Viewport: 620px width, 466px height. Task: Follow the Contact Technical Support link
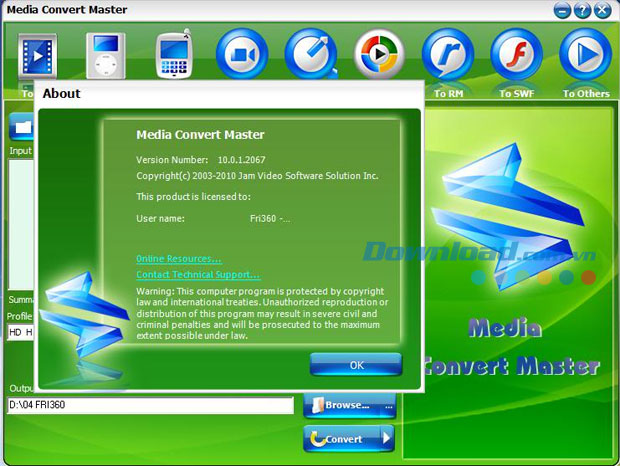tap(198, 275)
